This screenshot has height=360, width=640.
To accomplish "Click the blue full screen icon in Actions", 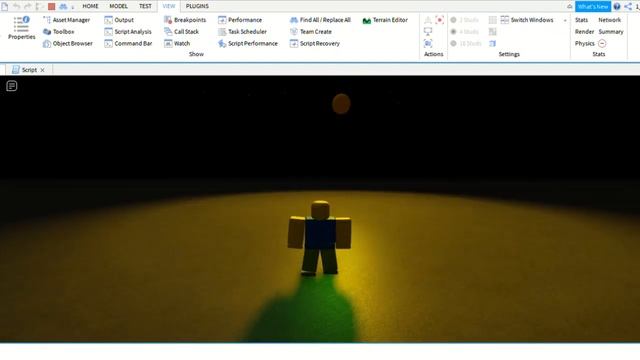I will pos(428,43).
